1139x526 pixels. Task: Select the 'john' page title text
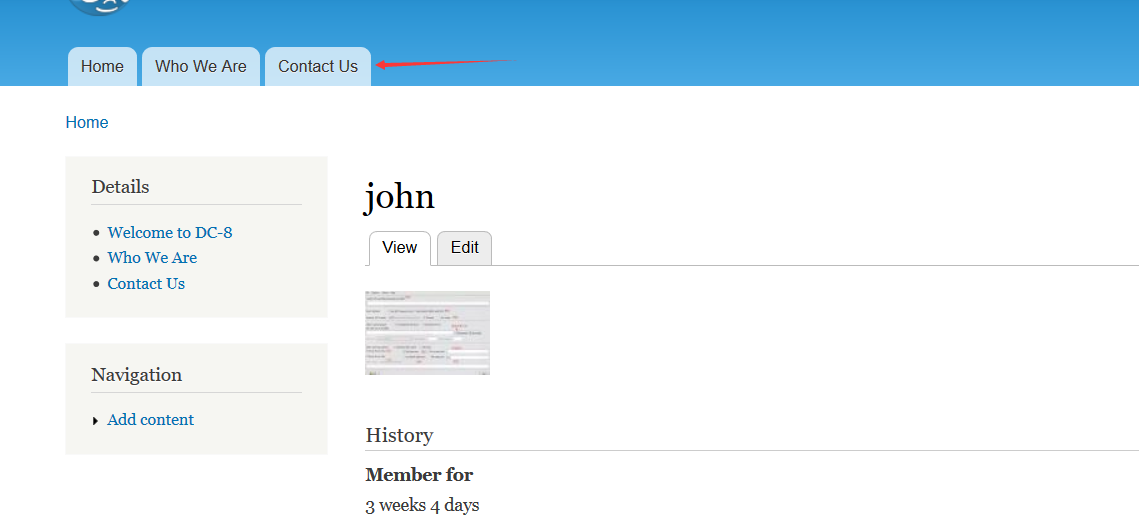(x=400, y=196)
